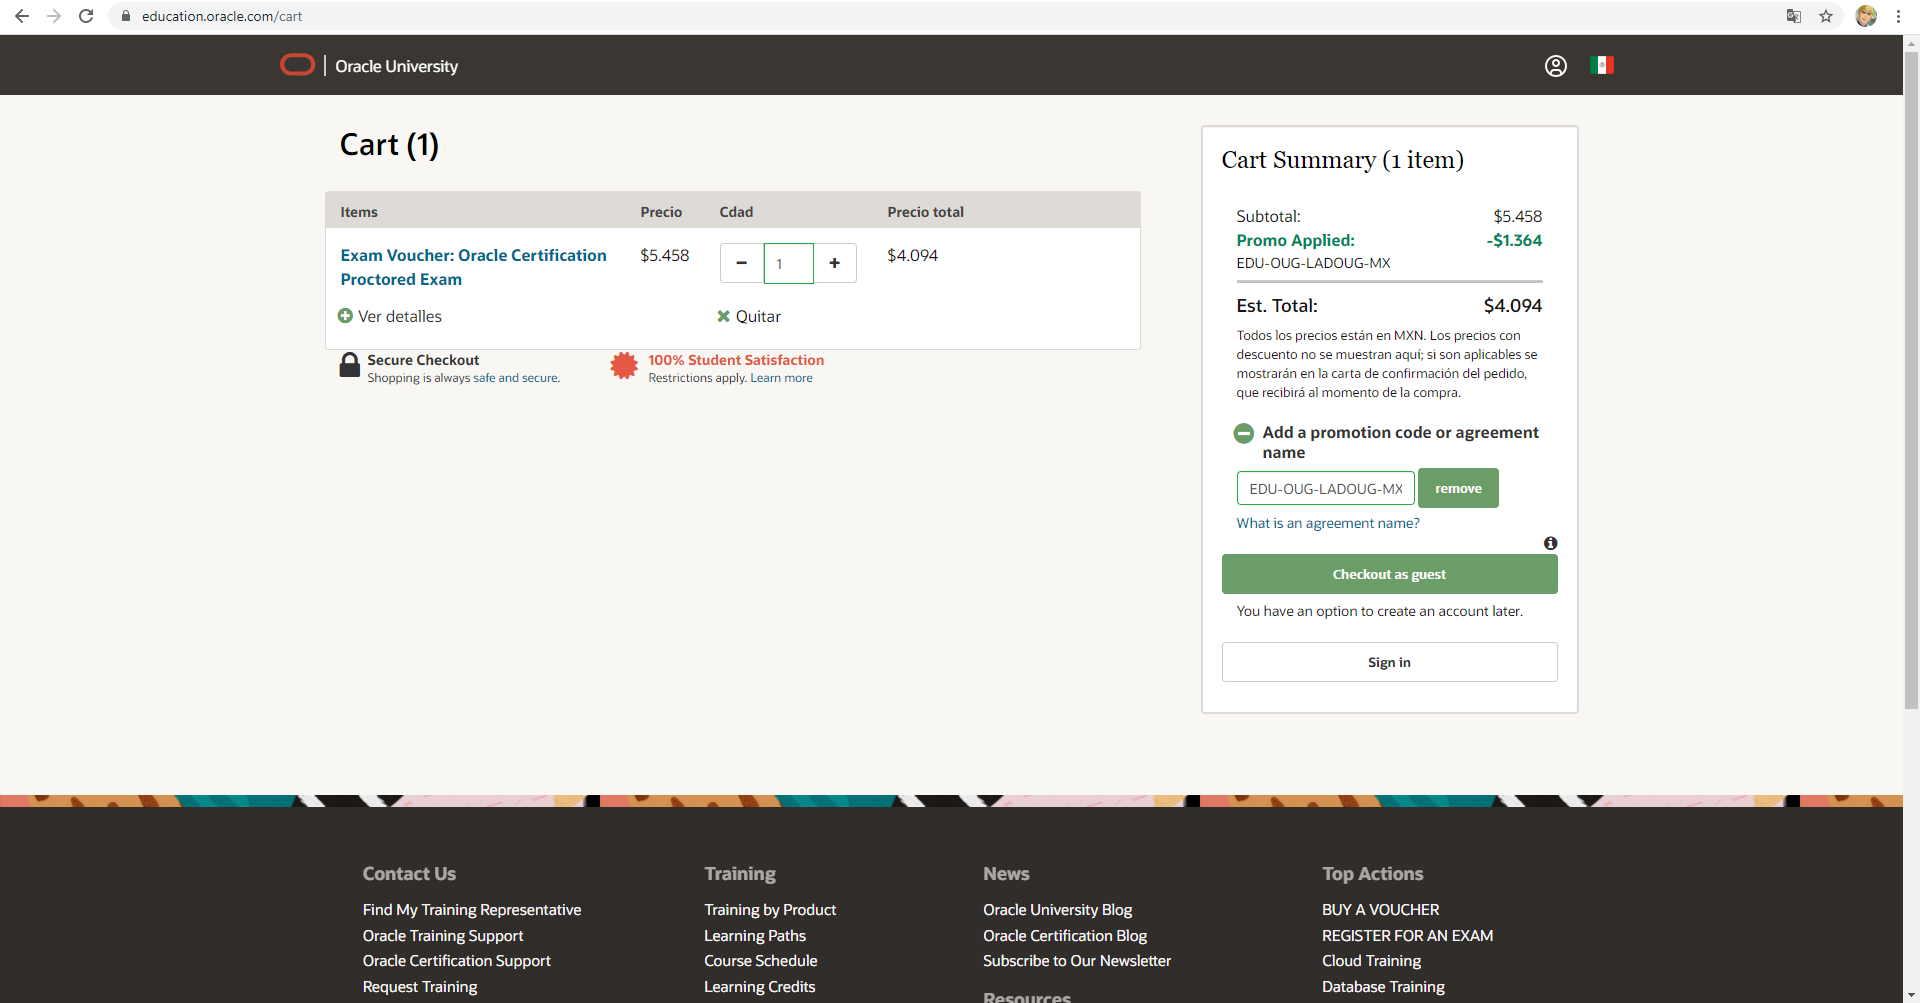Open What is an agreement name link

pos(1328,523)
